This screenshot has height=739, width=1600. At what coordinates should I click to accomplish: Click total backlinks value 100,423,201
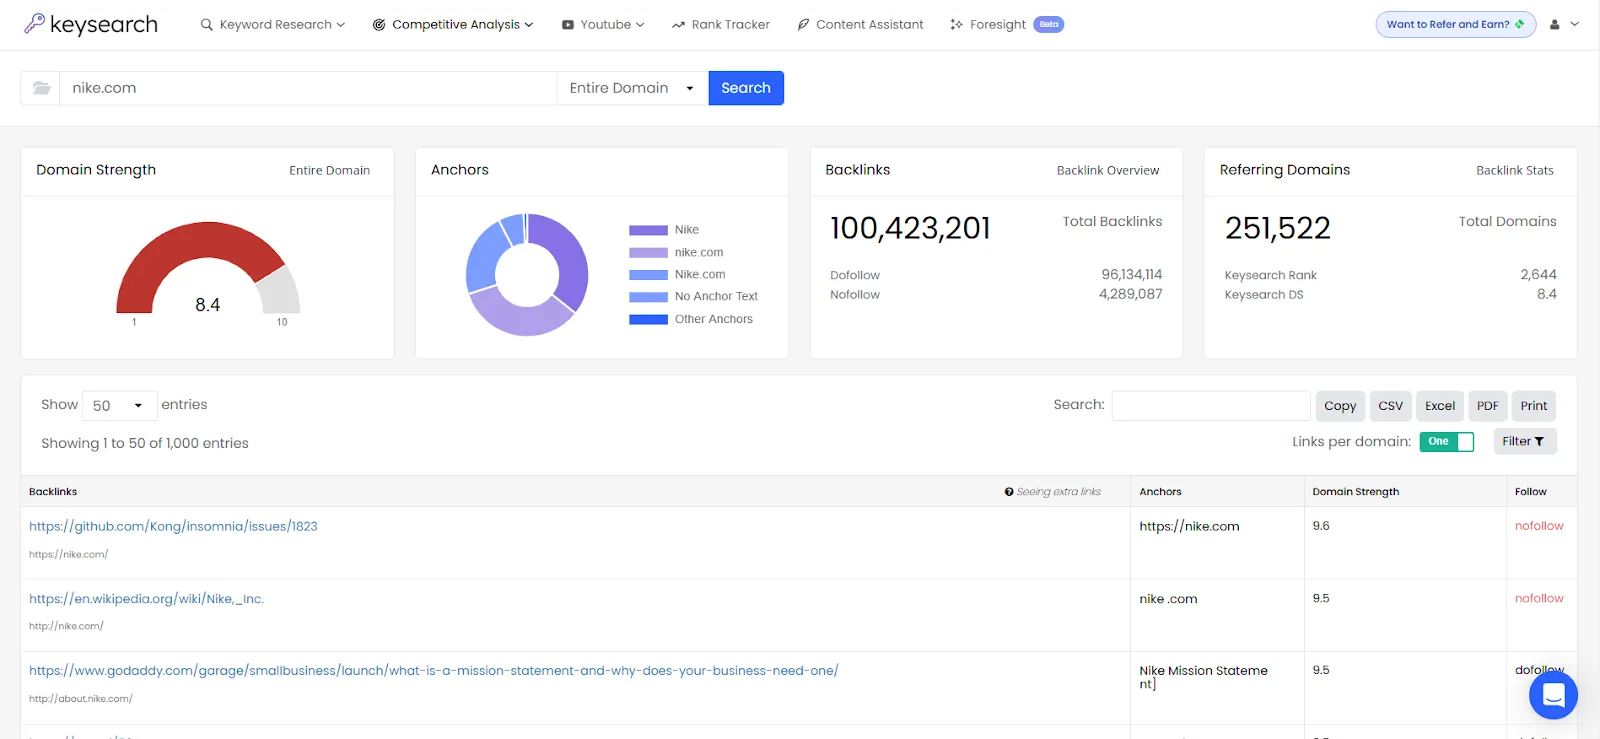(910, 229)
